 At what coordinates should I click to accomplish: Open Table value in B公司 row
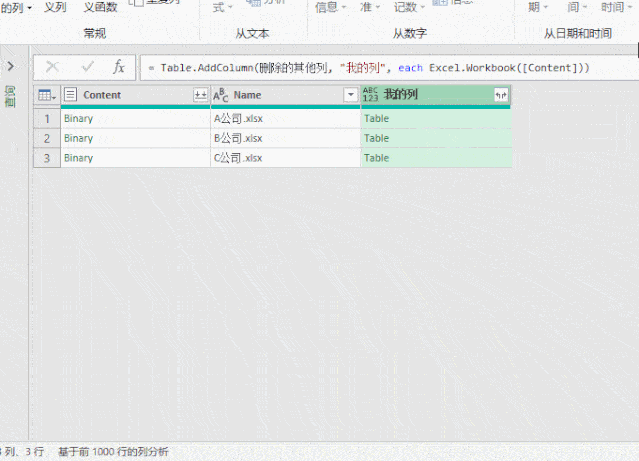377,139
